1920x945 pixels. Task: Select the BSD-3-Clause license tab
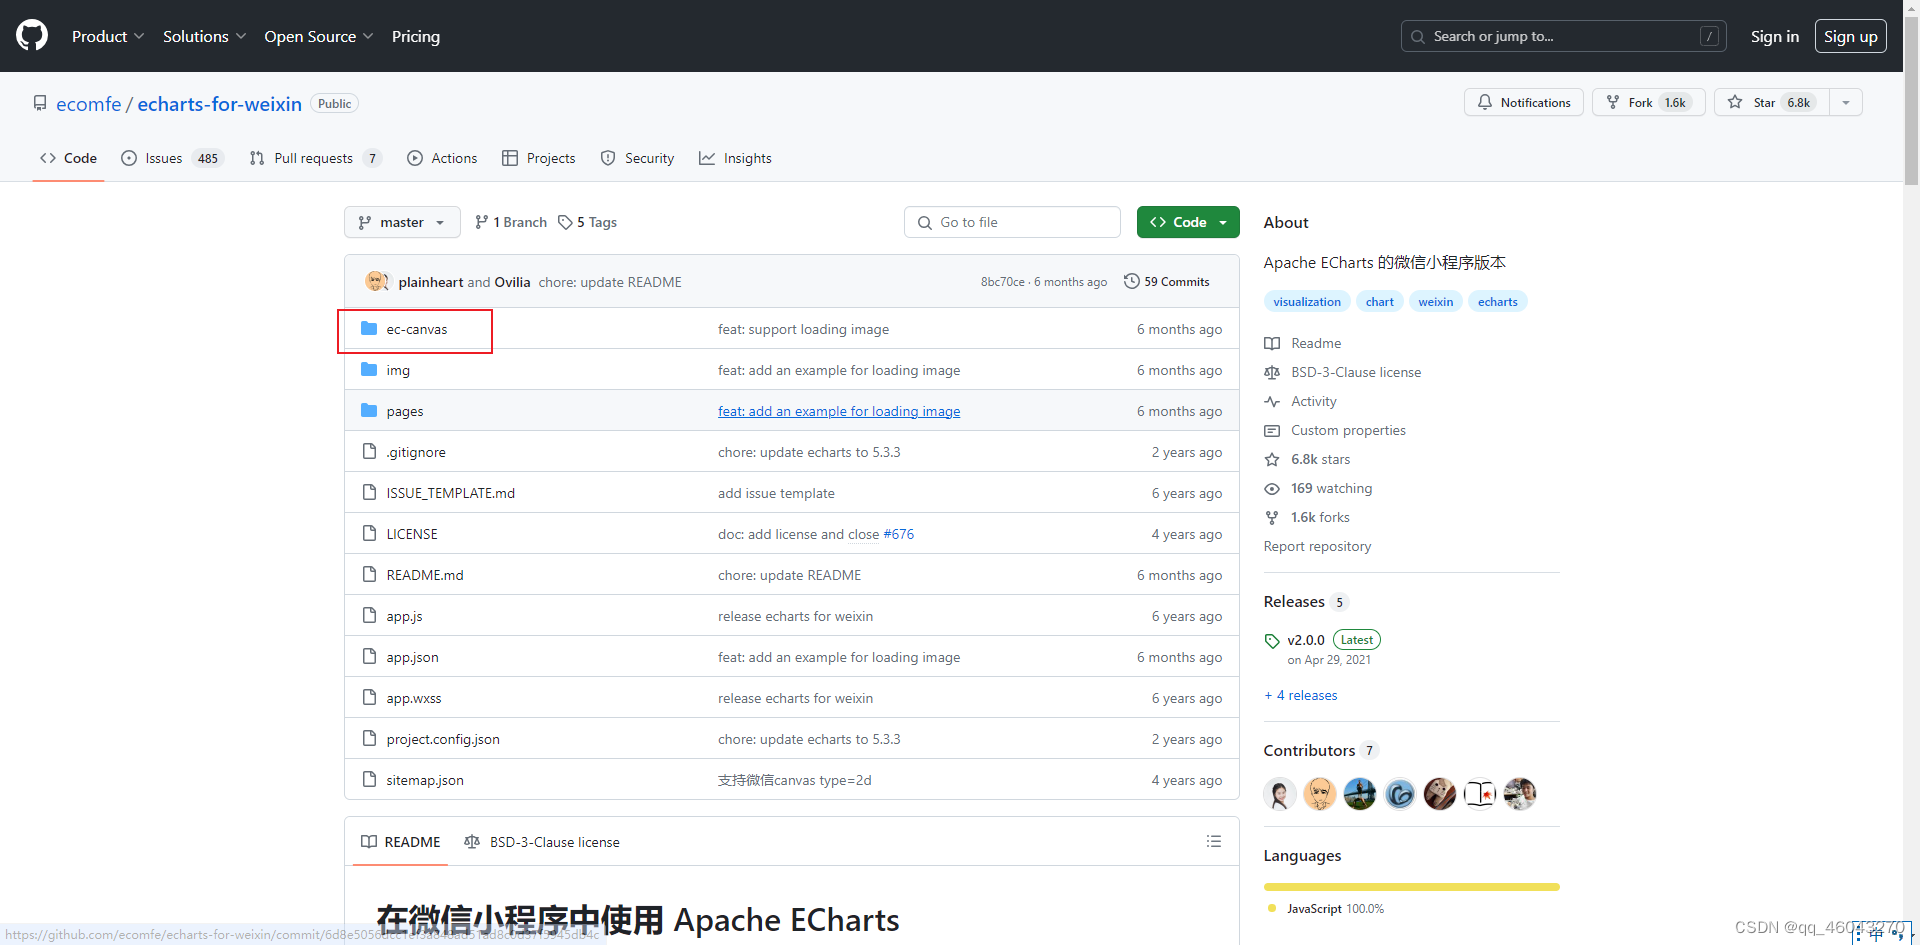542,842
